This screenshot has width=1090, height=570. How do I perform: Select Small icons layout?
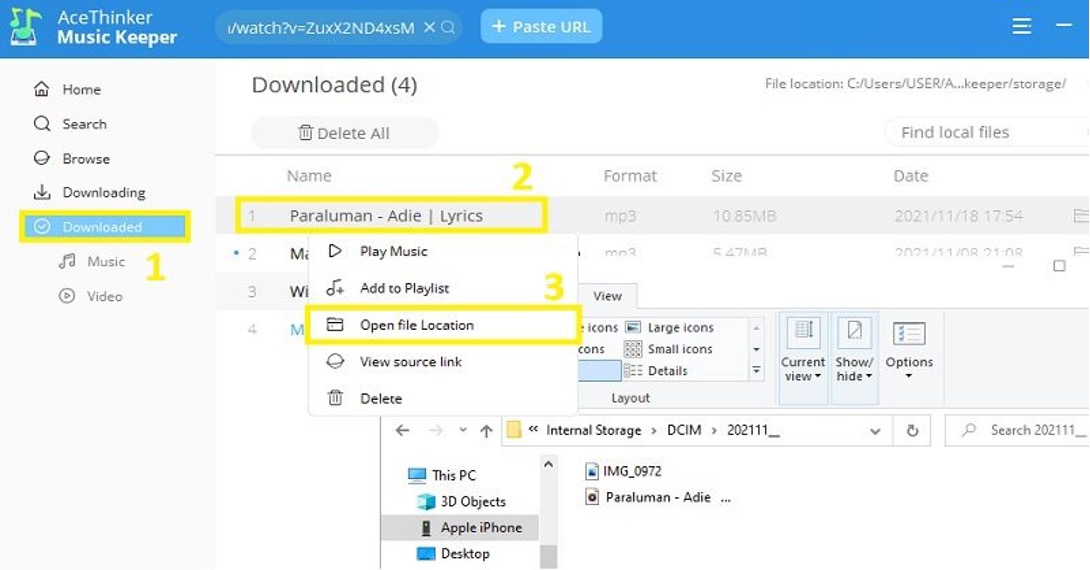tap(669, 349)
